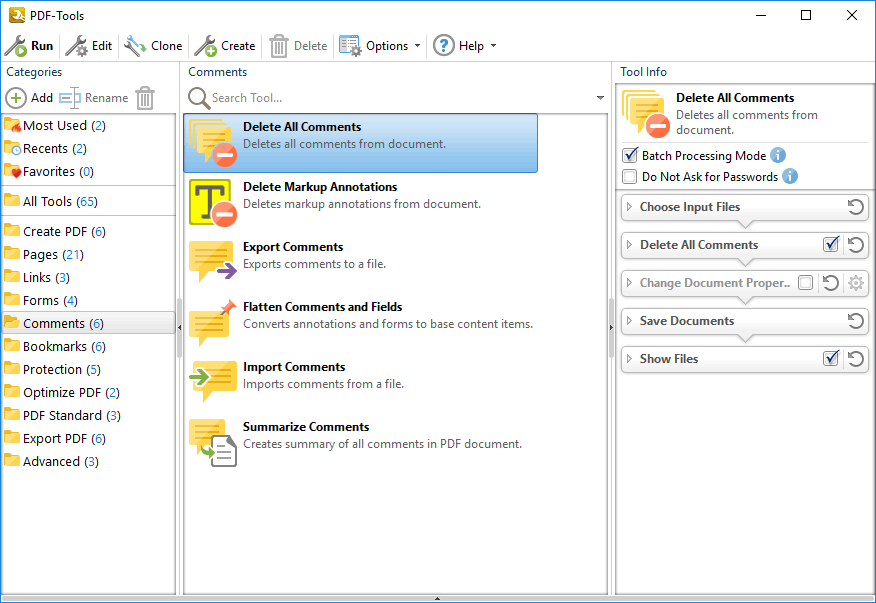
Task: Click the Run tool button
Action: tap(29, 46)
